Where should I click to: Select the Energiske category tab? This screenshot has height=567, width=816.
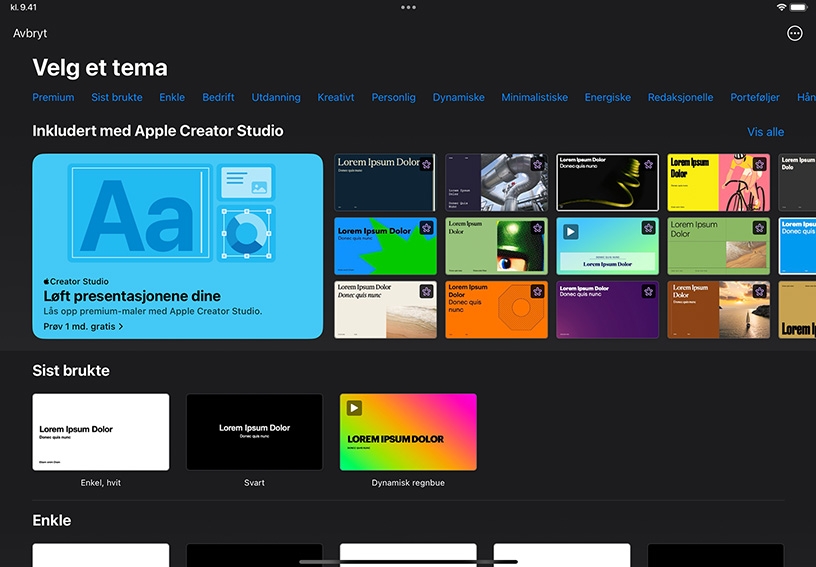coord(607,97)
